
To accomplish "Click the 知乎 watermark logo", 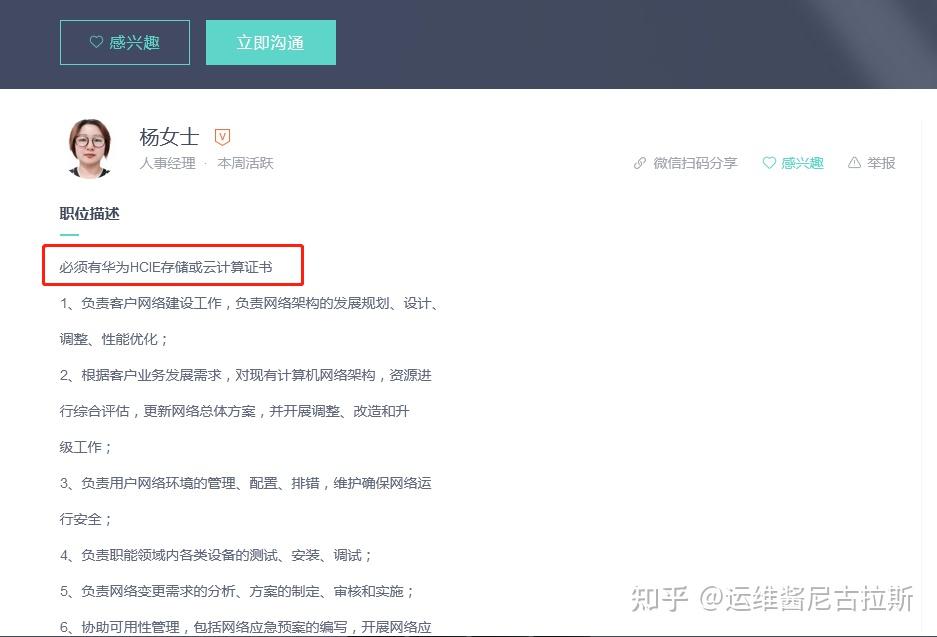I will pos(658,599).
